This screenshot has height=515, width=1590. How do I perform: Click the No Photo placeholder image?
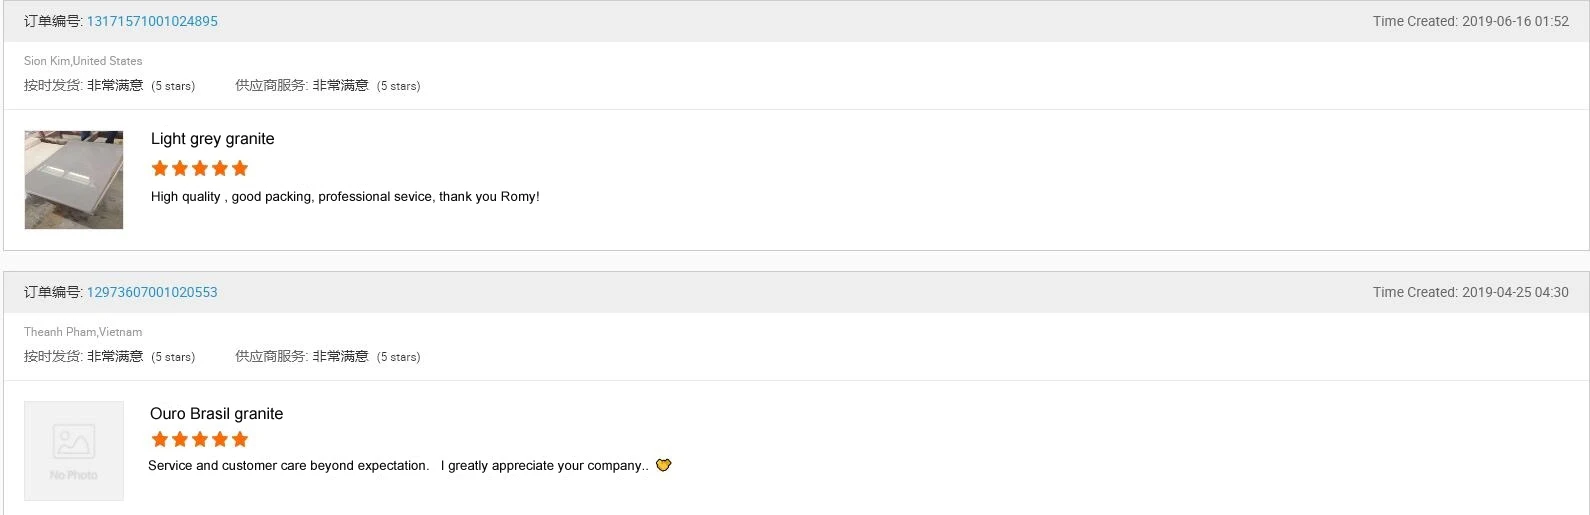click(74, 450)
